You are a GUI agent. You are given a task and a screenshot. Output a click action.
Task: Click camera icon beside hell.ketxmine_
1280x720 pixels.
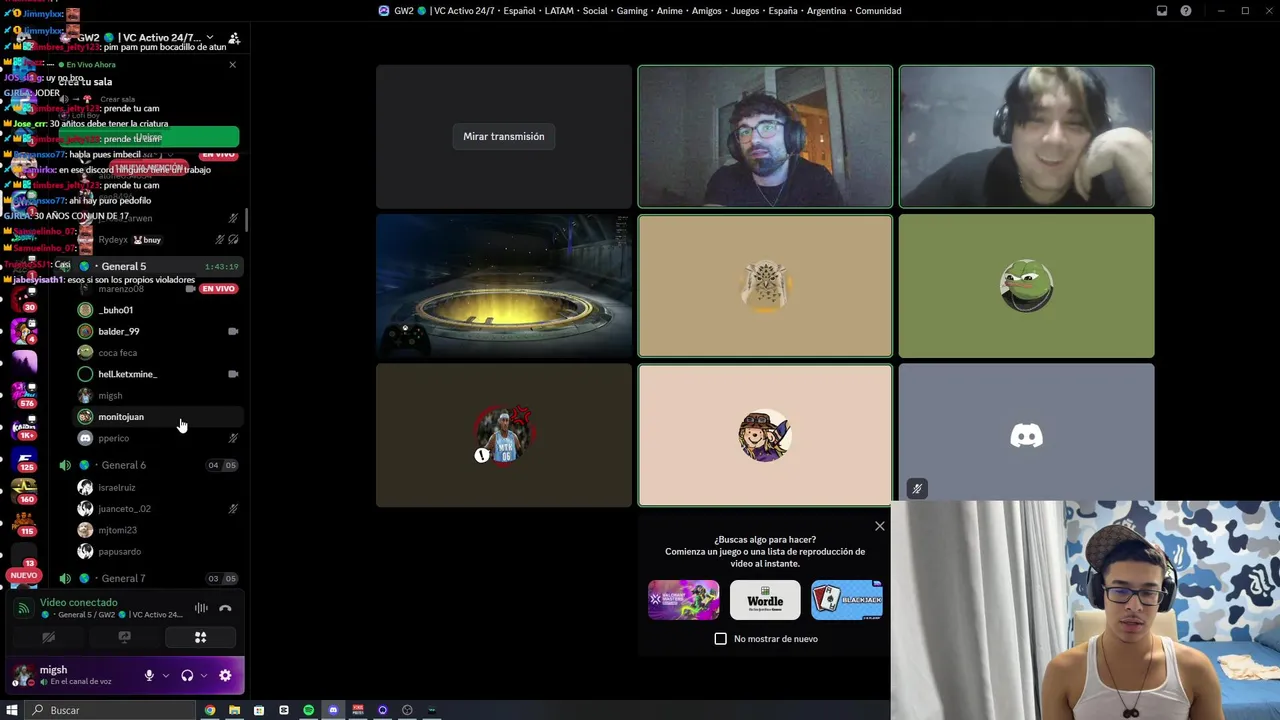[x=233, y=374]
